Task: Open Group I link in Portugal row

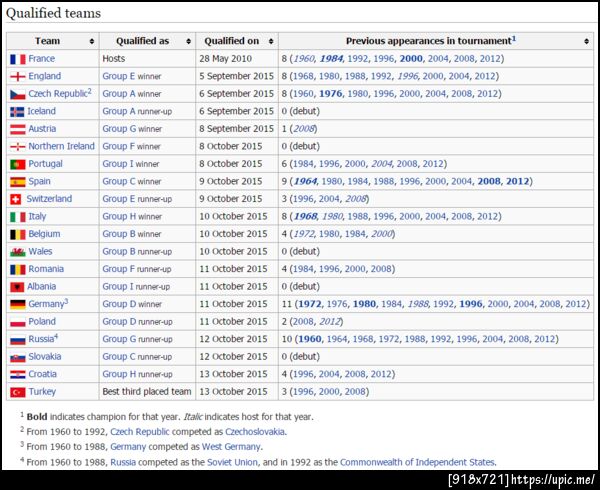Action: click(x=118, y=164)
